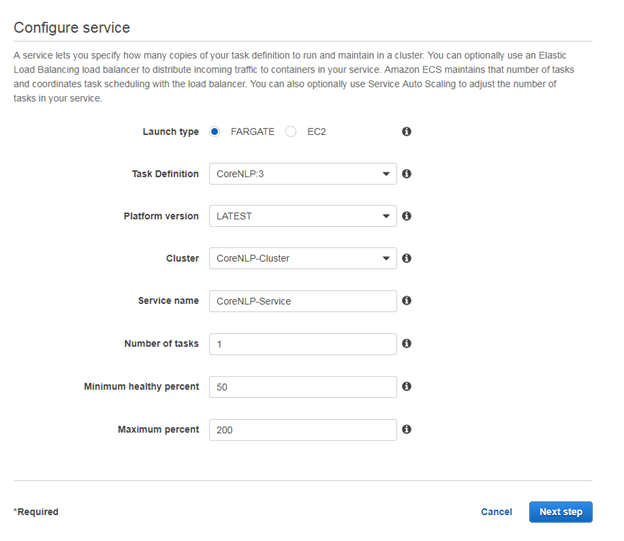Image resolution: width=624 pixels, height=541 pixels.
Task: Click the info icon beside Maximum percent
Action: tap(406, 429)
